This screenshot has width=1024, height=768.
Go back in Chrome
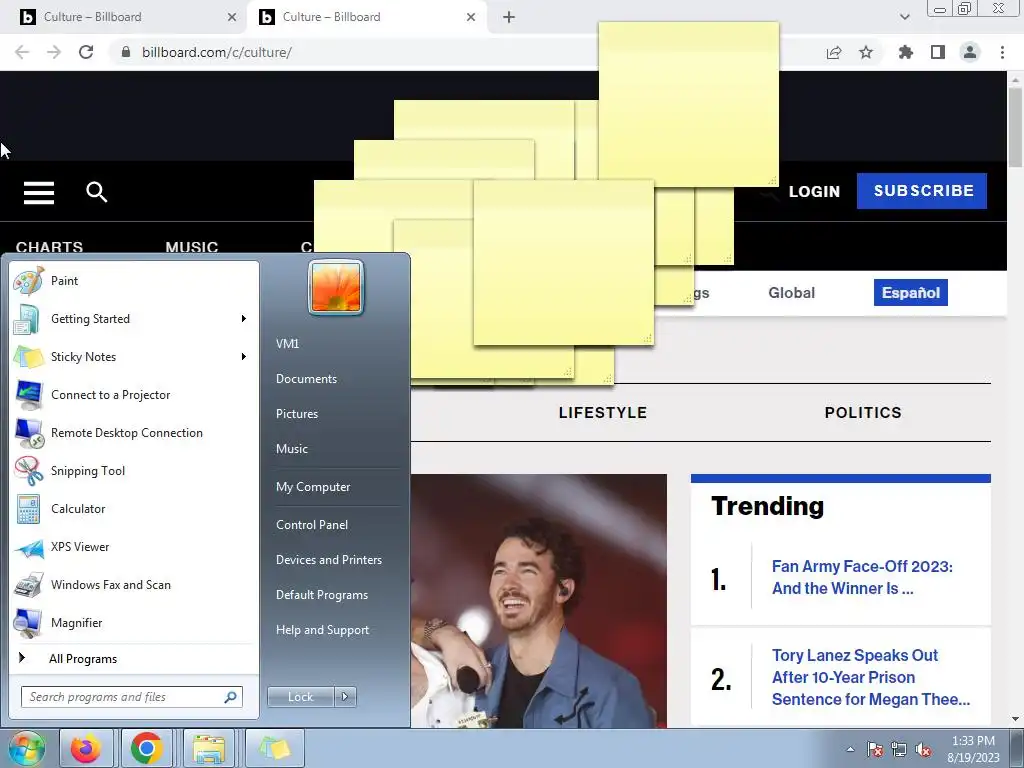pyautogui.click(x=22, y=52)
